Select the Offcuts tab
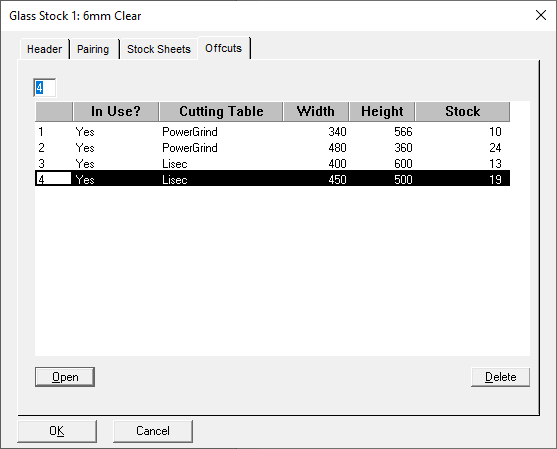 tap(223, 48)
